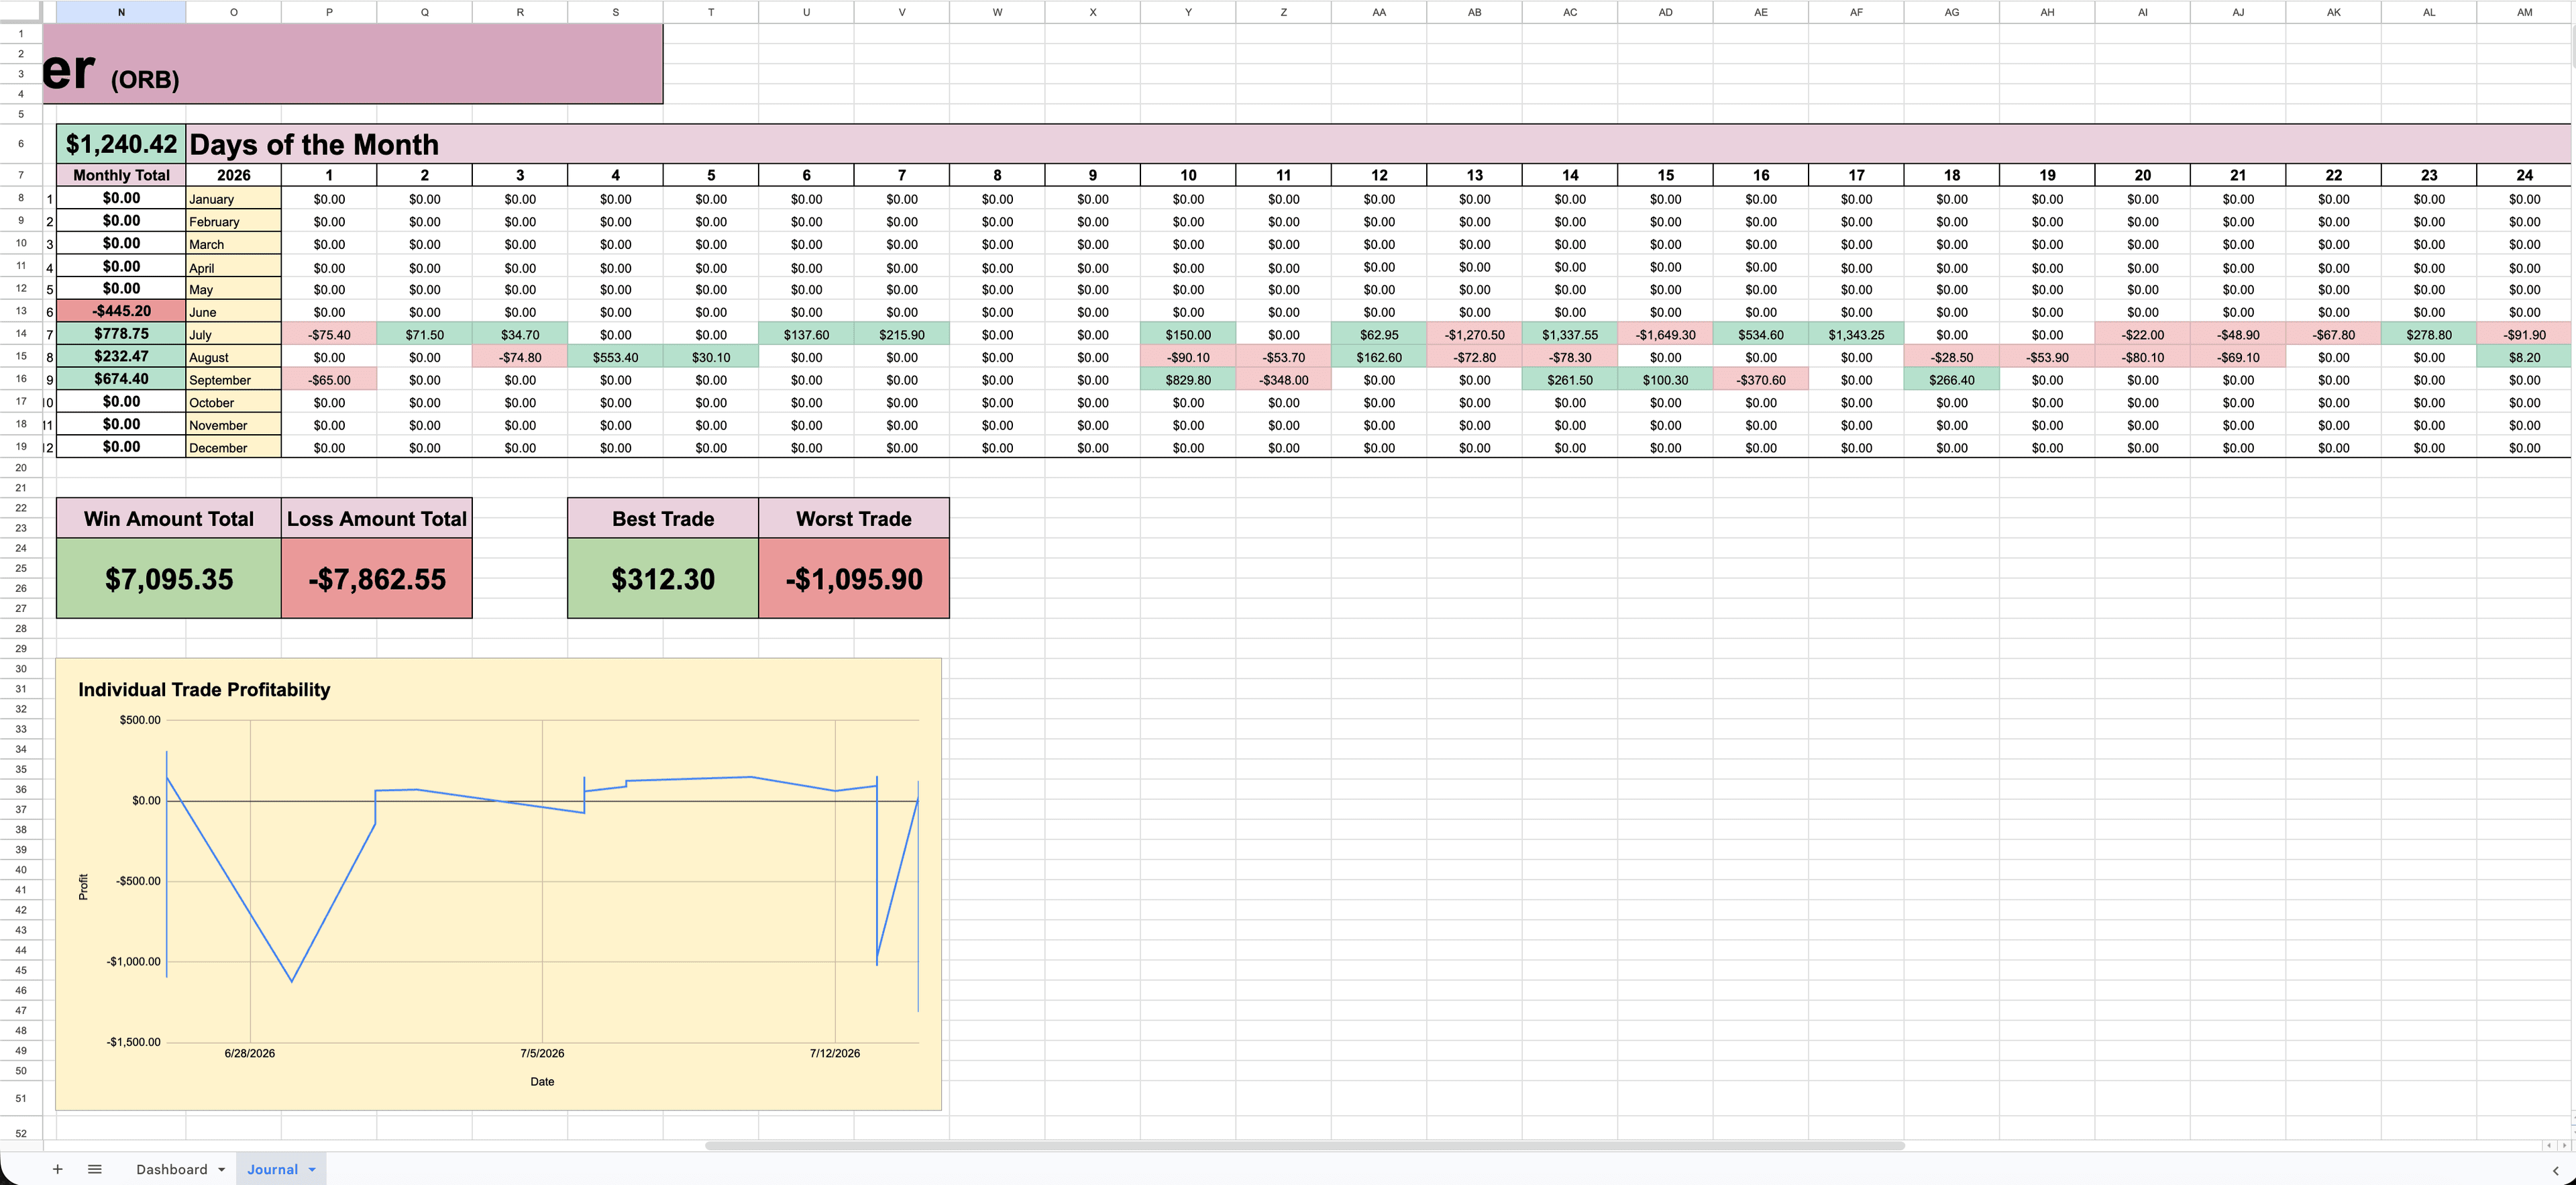Click the 2026 year cell

[x=234, y=175]
